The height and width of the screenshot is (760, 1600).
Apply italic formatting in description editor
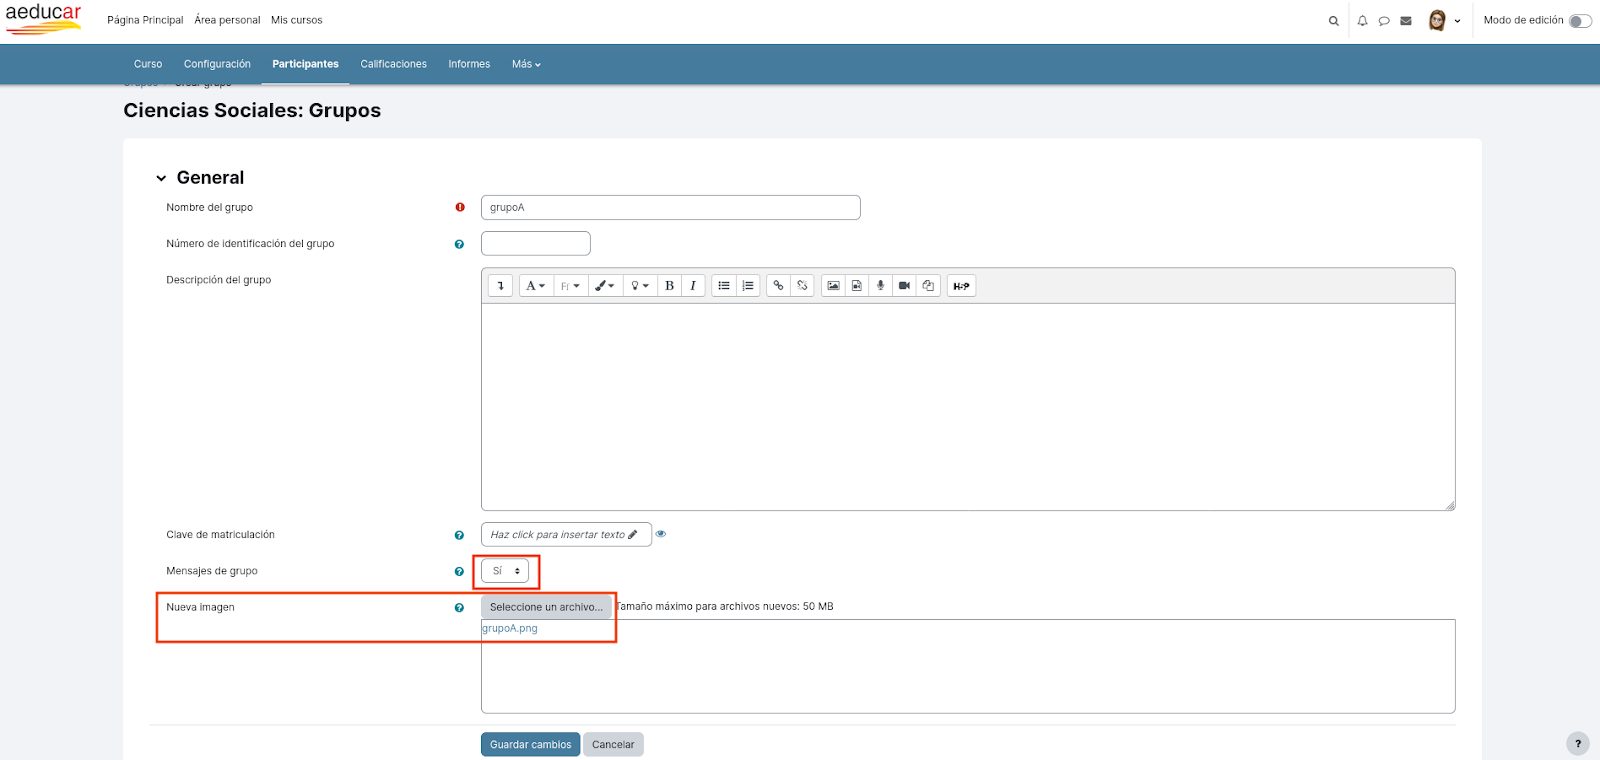coord(693,286)
